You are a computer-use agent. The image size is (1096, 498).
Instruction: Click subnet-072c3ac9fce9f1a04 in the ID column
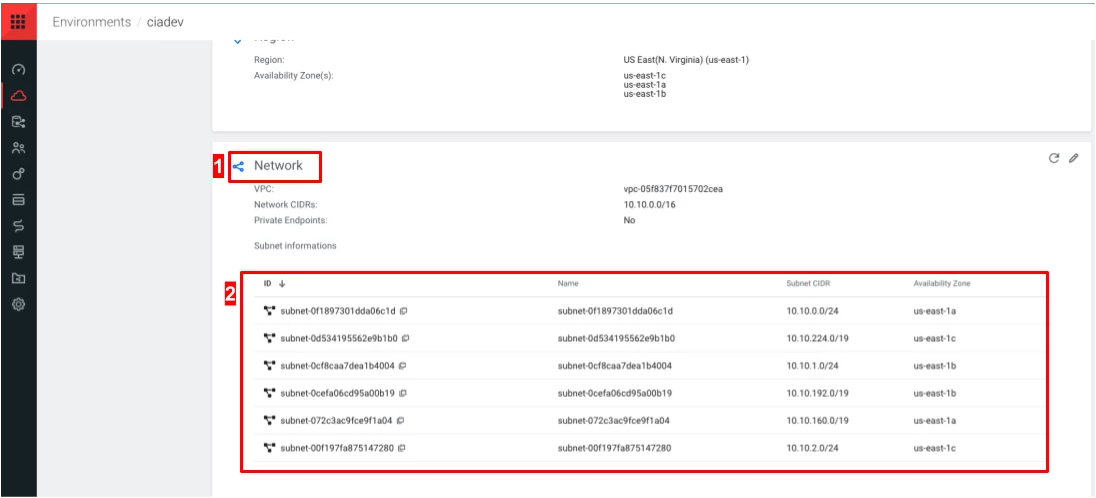tap(336, 420)
